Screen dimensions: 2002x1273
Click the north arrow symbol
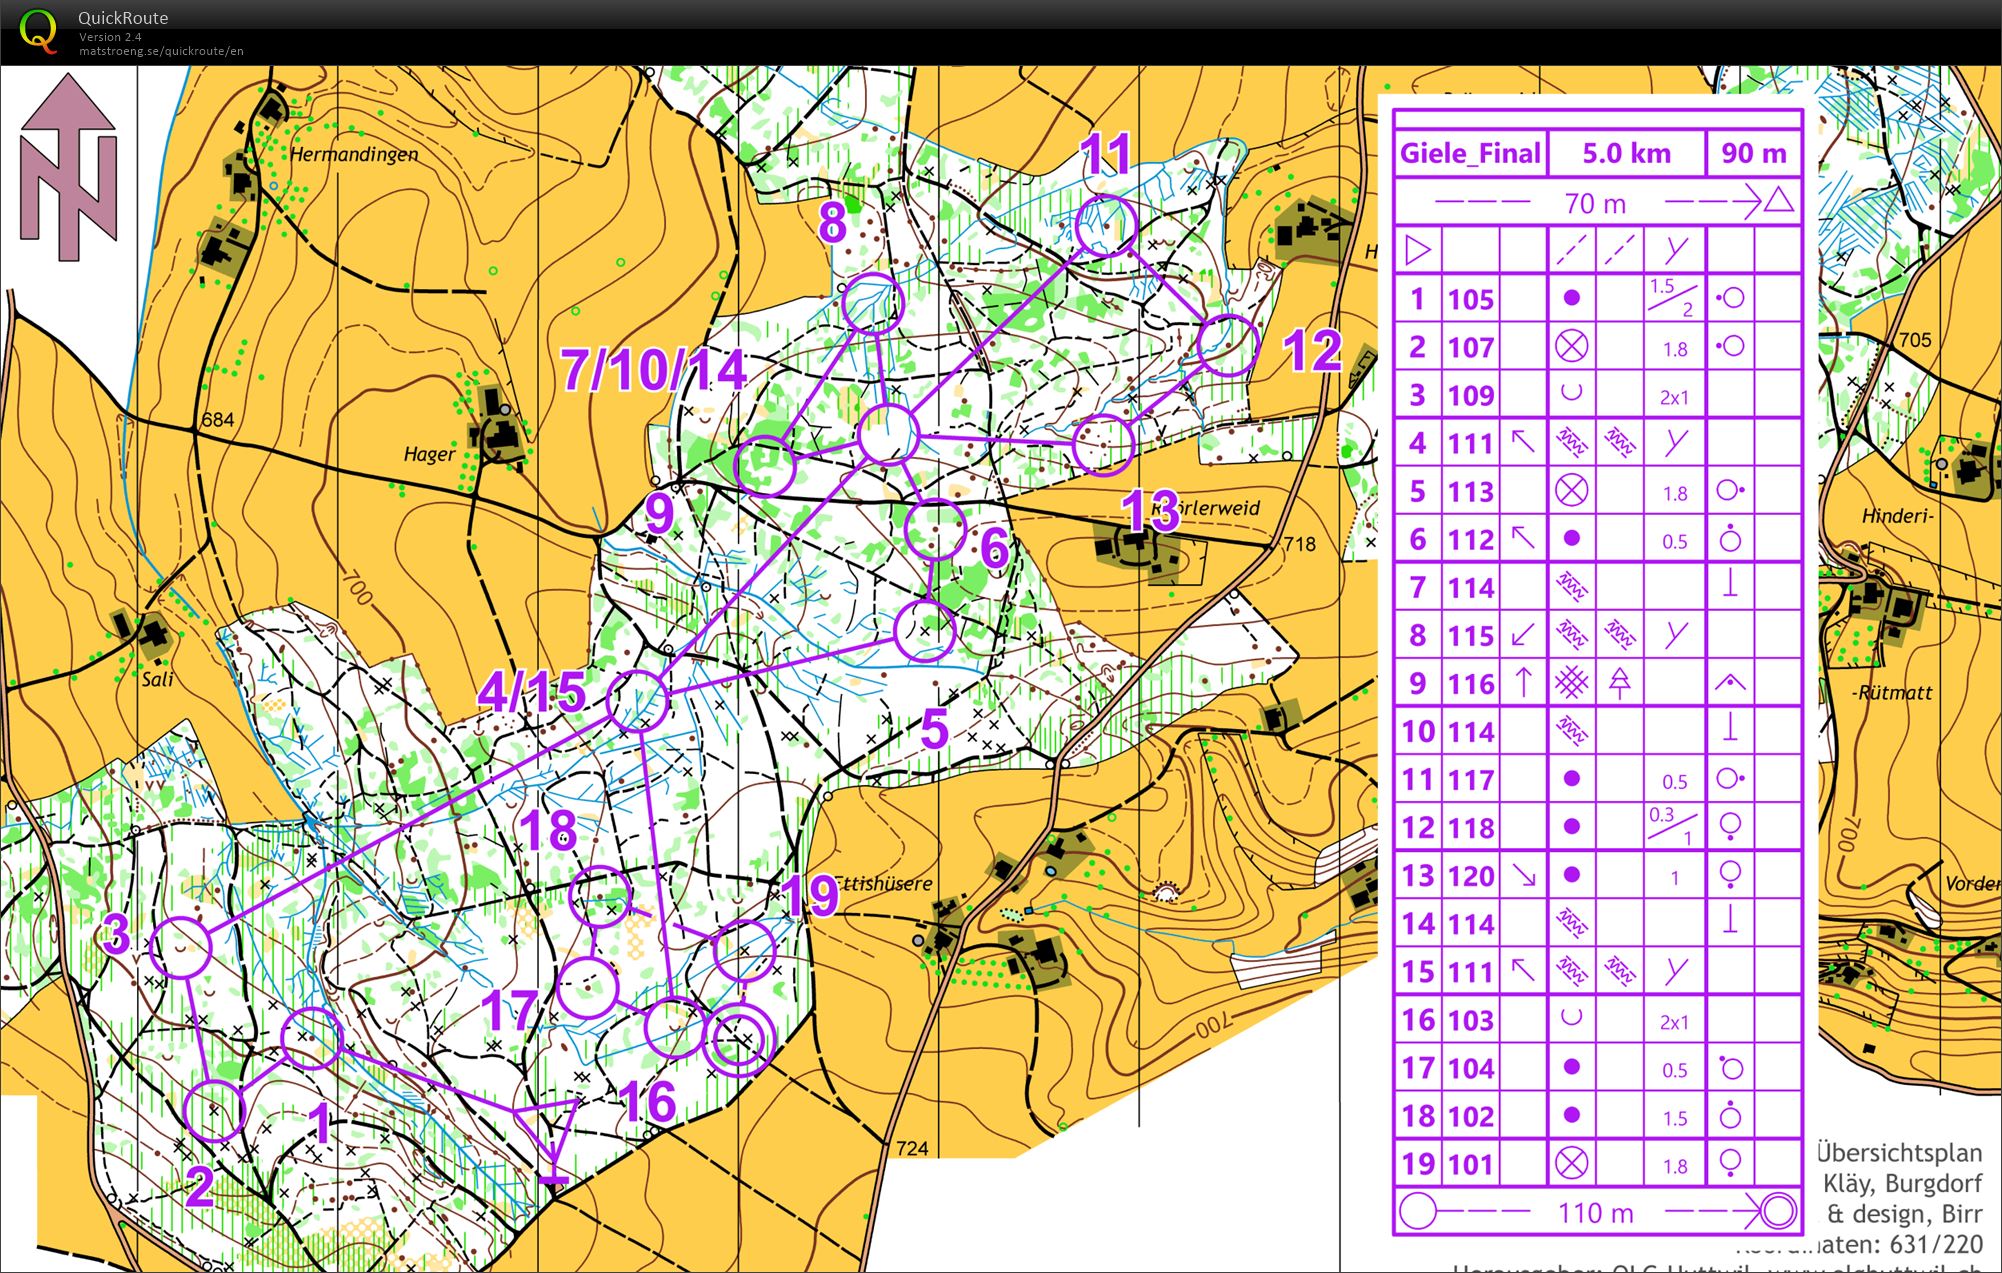(x=68, y=168)
